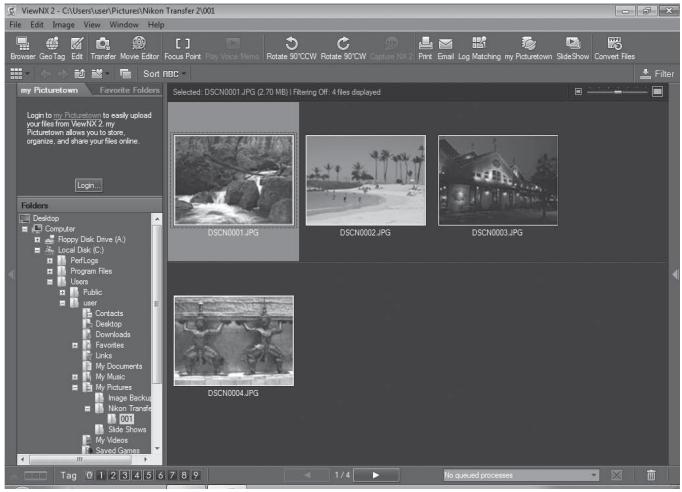The image size is (682, 492).
Task: Toggle tag number 0
Action: [x=89, y=475]
